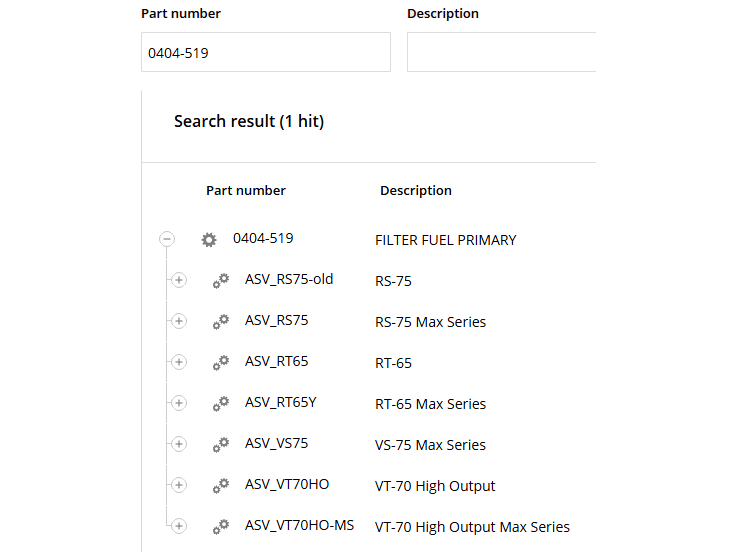
Task: Collapse the 0404-519 tree node
Action: (x=167, y=239)
